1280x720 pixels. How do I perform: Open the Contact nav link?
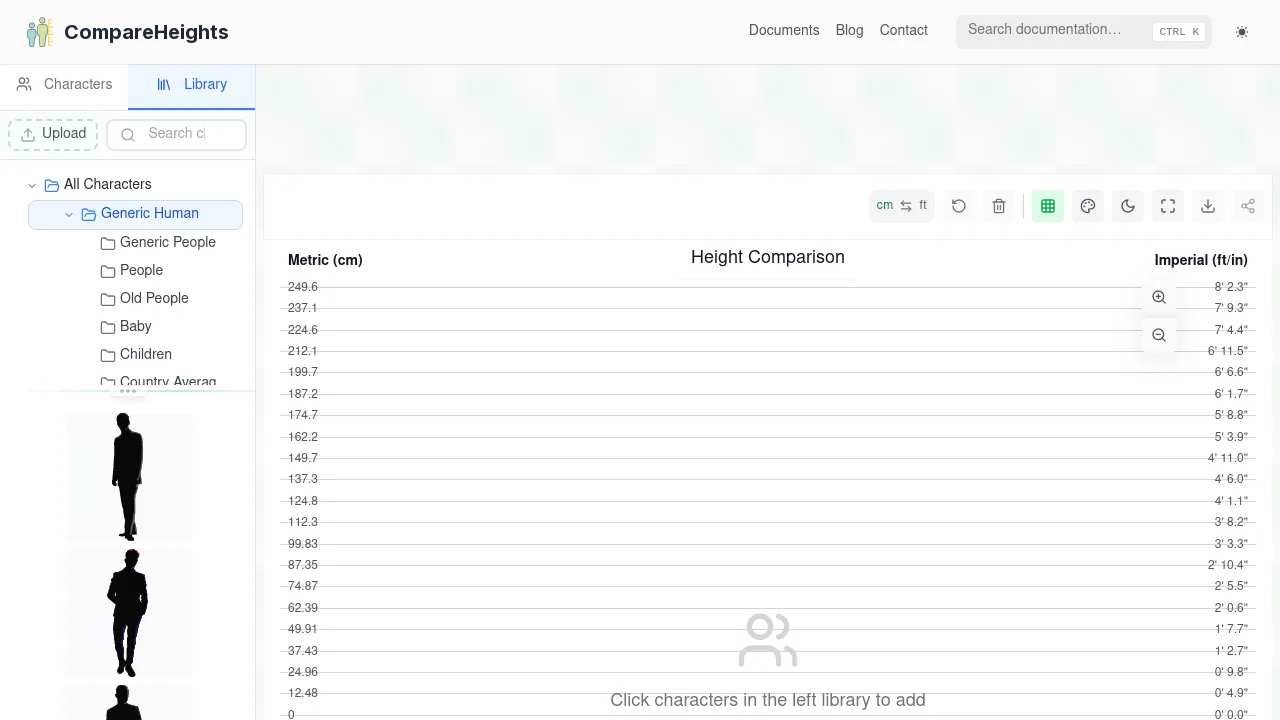(x=904, y=30)
